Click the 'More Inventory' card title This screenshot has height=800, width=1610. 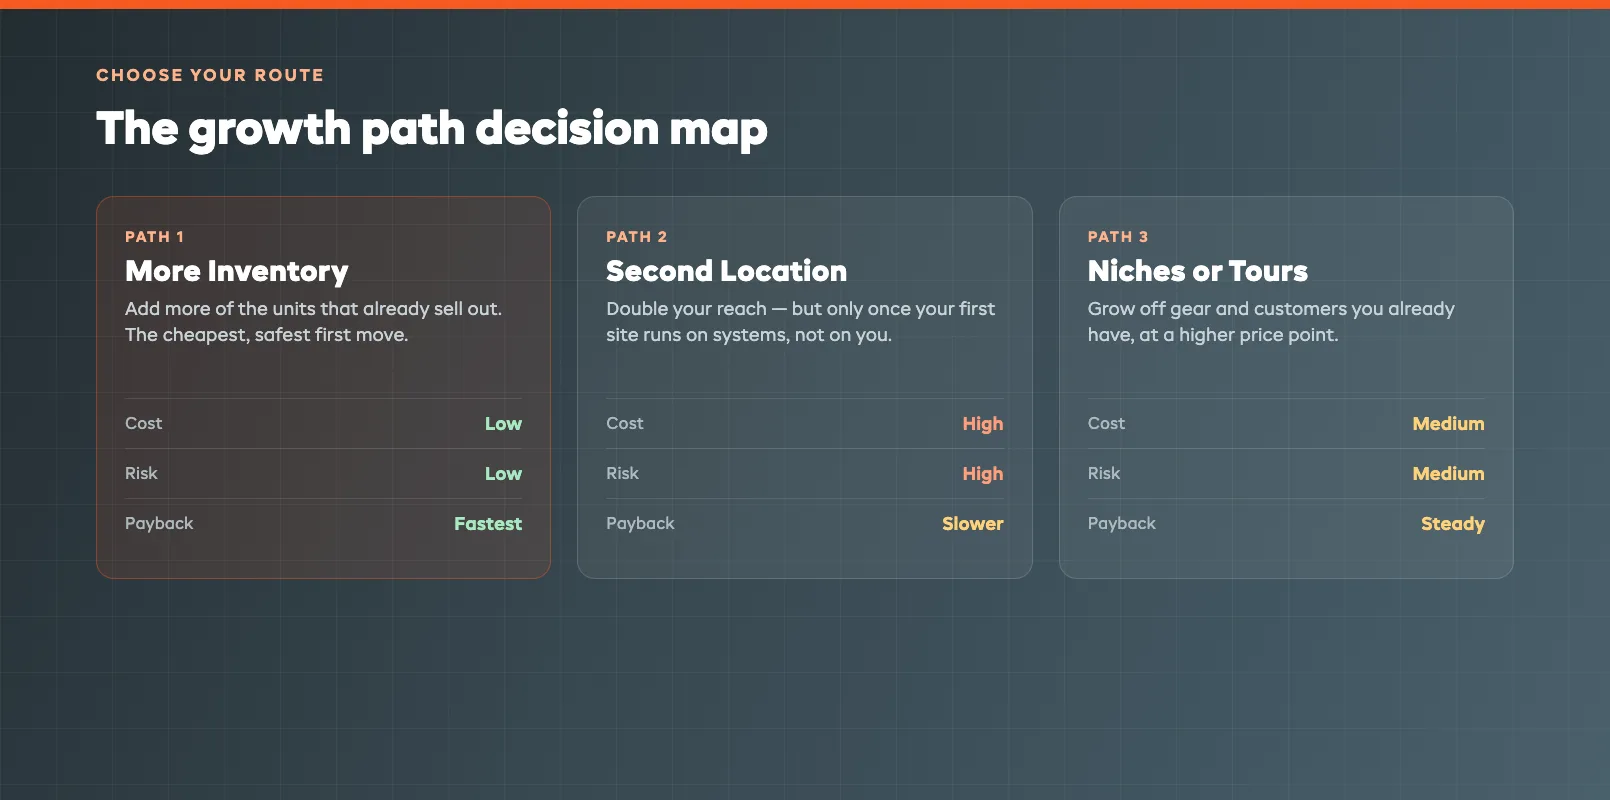237,272
